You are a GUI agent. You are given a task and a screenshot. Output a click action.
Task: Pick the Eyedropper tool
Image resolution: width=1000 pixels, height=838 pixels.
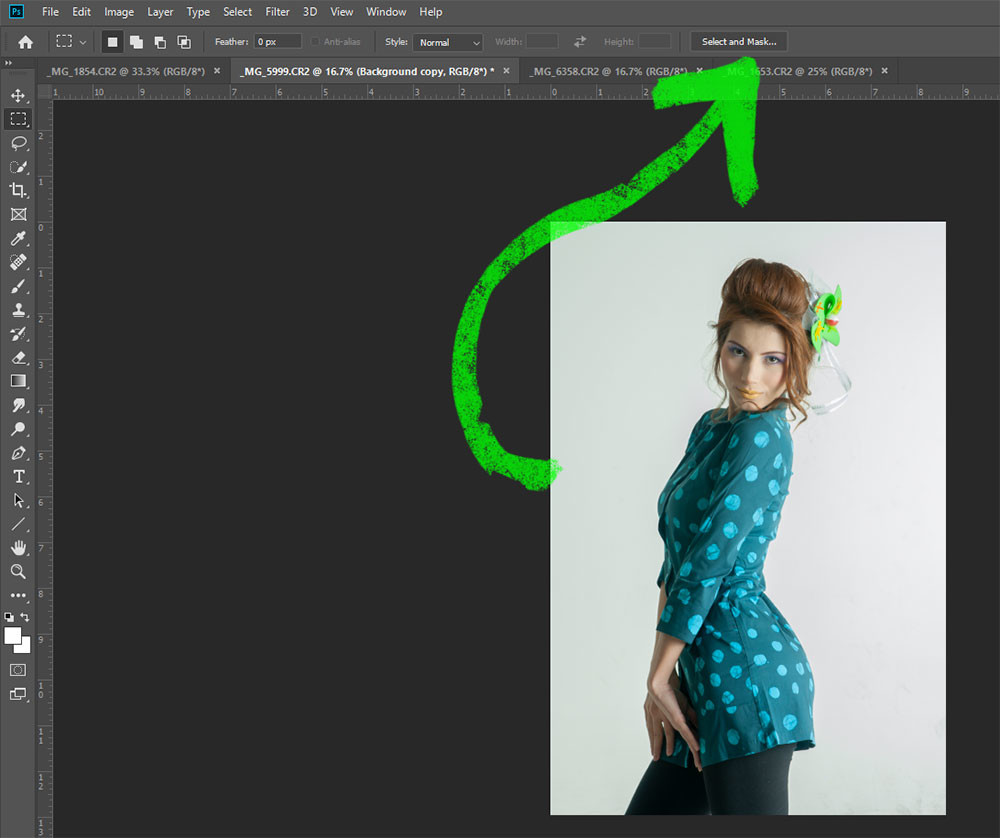pos(18,238)
